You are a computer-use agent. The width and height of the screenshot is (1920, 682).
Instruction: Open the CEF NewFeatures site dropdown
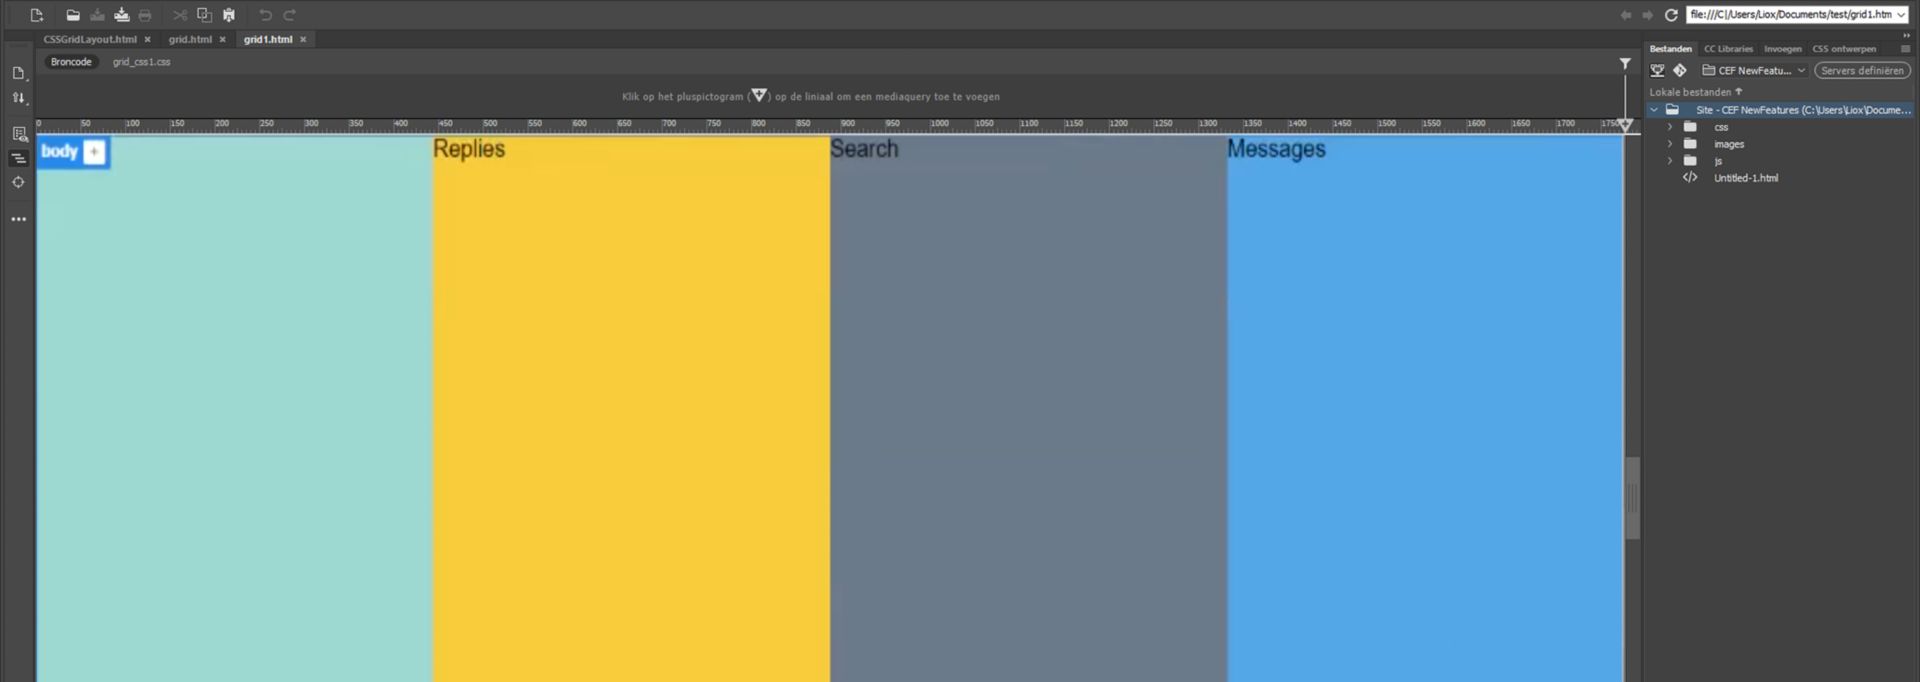[1753, 71]
